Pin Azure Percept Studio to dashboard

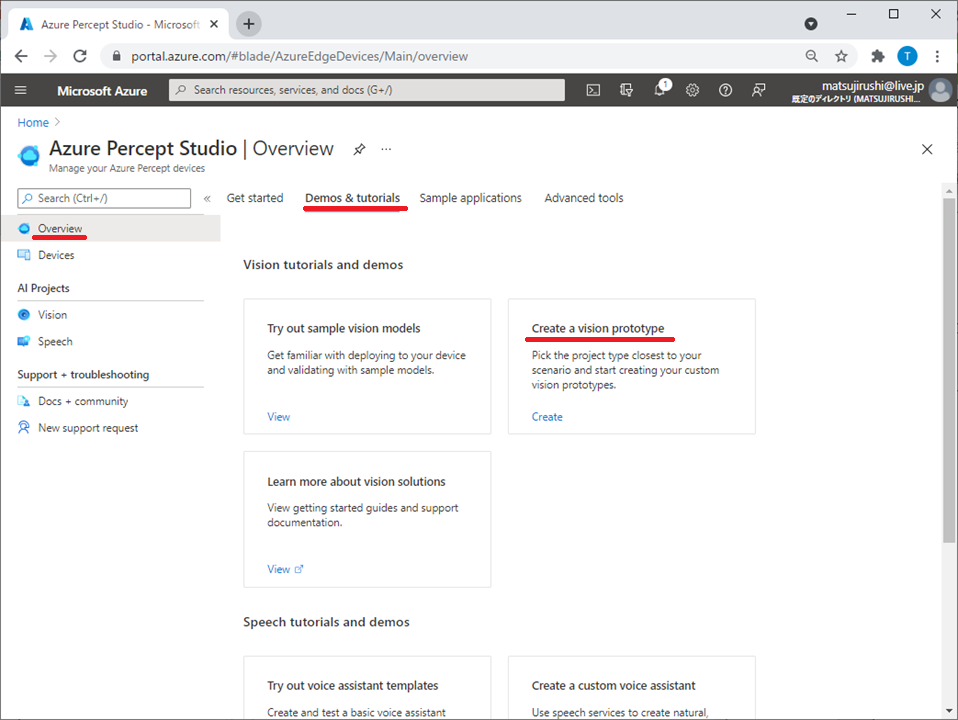[x=359, y=149]
